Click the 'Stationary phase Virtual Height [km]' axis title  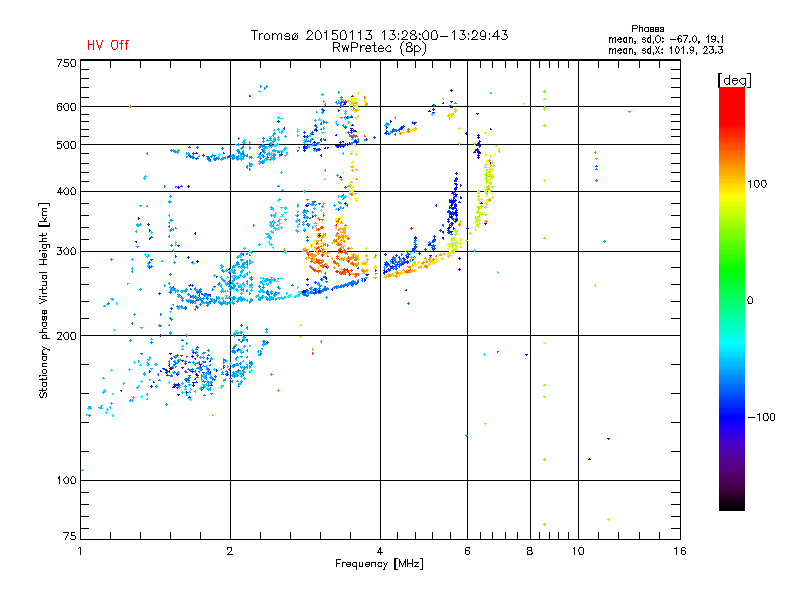coord(44,301)
